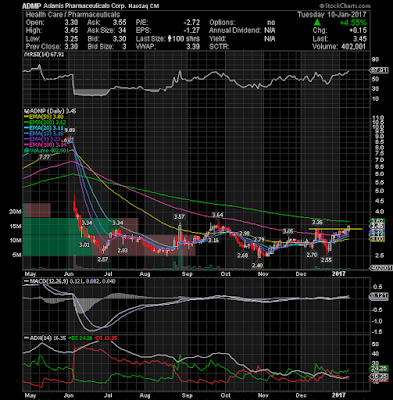
Task: Click the MACD(12,26,9) legend line icon
Action: [x=26, y=281]
